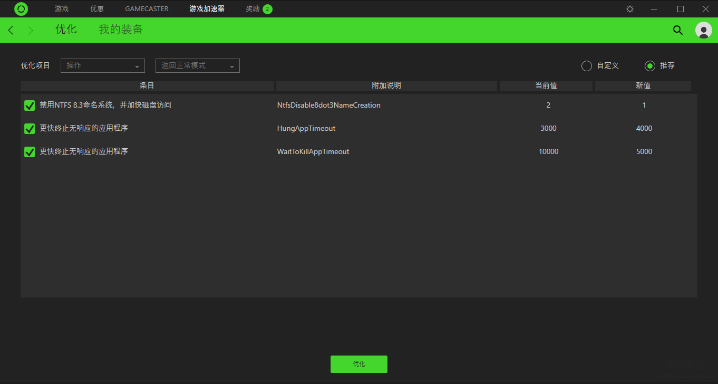Sort by the 当前值 column header
The width and height of the screenshot is (718, 384).
[546, 86]
